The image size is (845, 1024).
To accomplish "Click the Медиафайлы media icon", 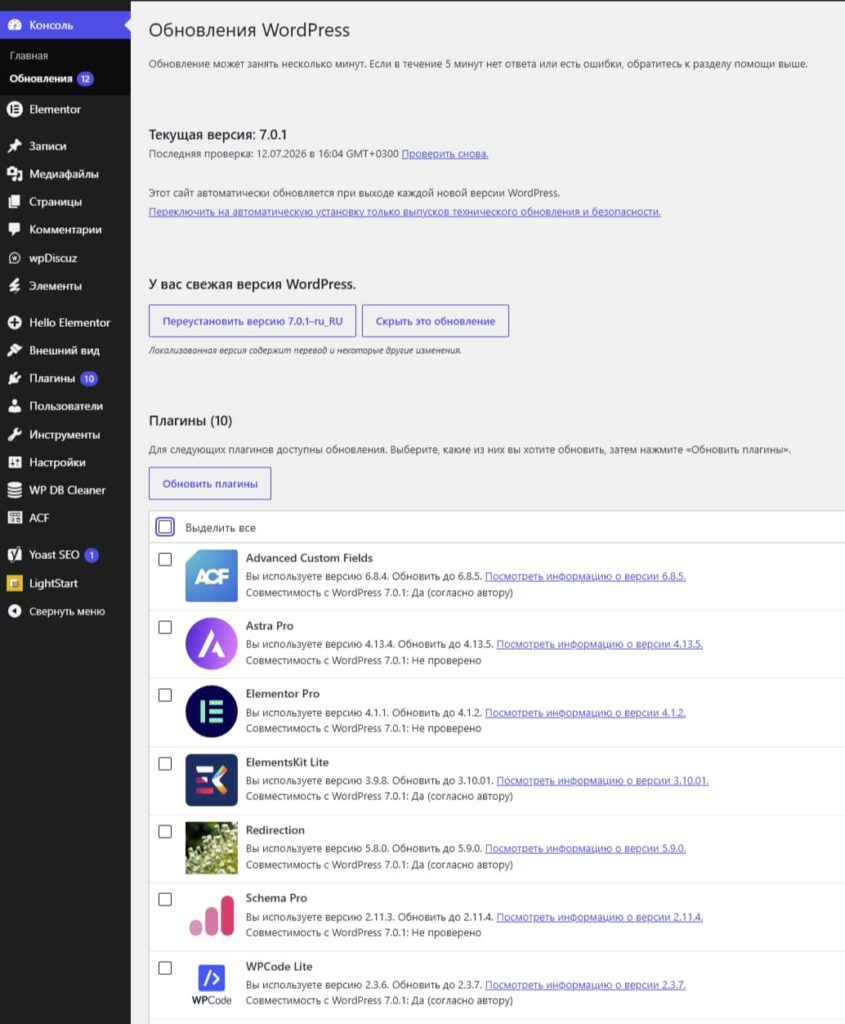I will (14, 174).
